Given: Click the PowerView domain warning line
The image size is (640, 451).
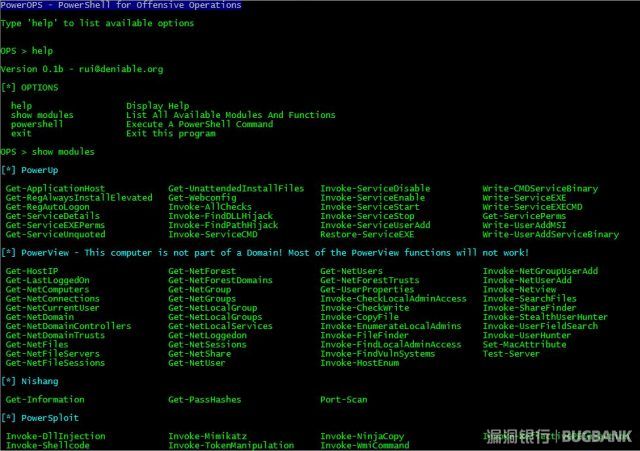Looking at the screenshot, I should (x=264, y=253).
